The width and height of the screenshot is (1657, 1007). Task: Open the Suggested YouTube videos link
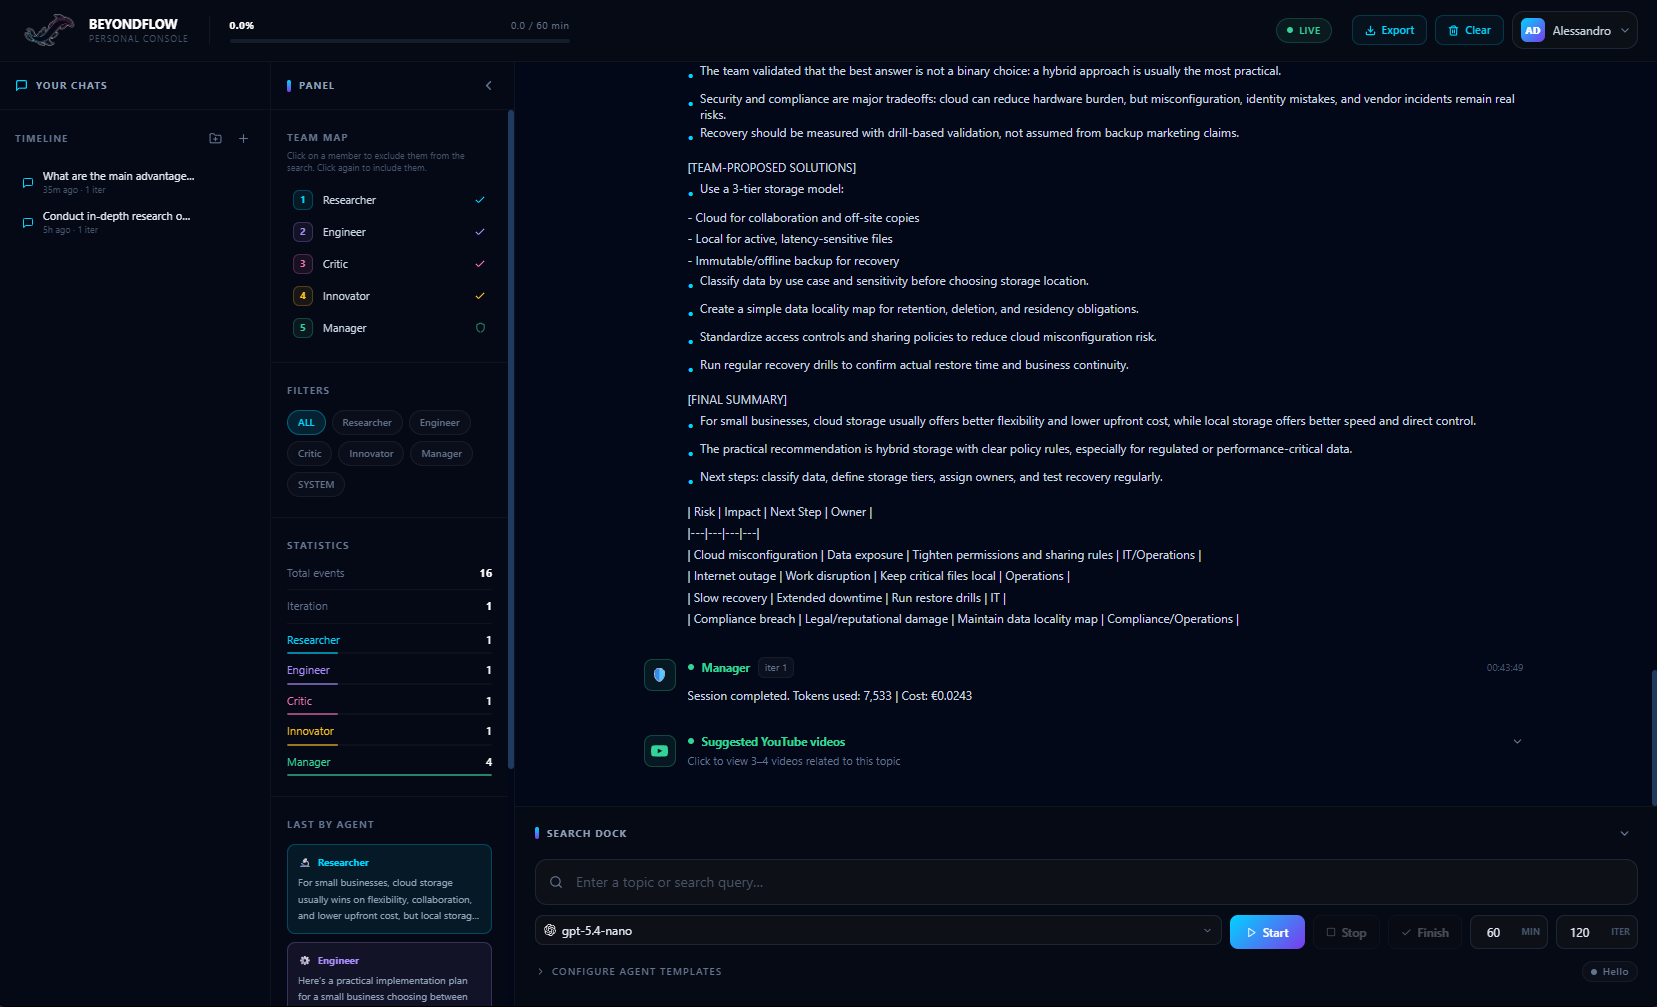(x=773, y=742)
